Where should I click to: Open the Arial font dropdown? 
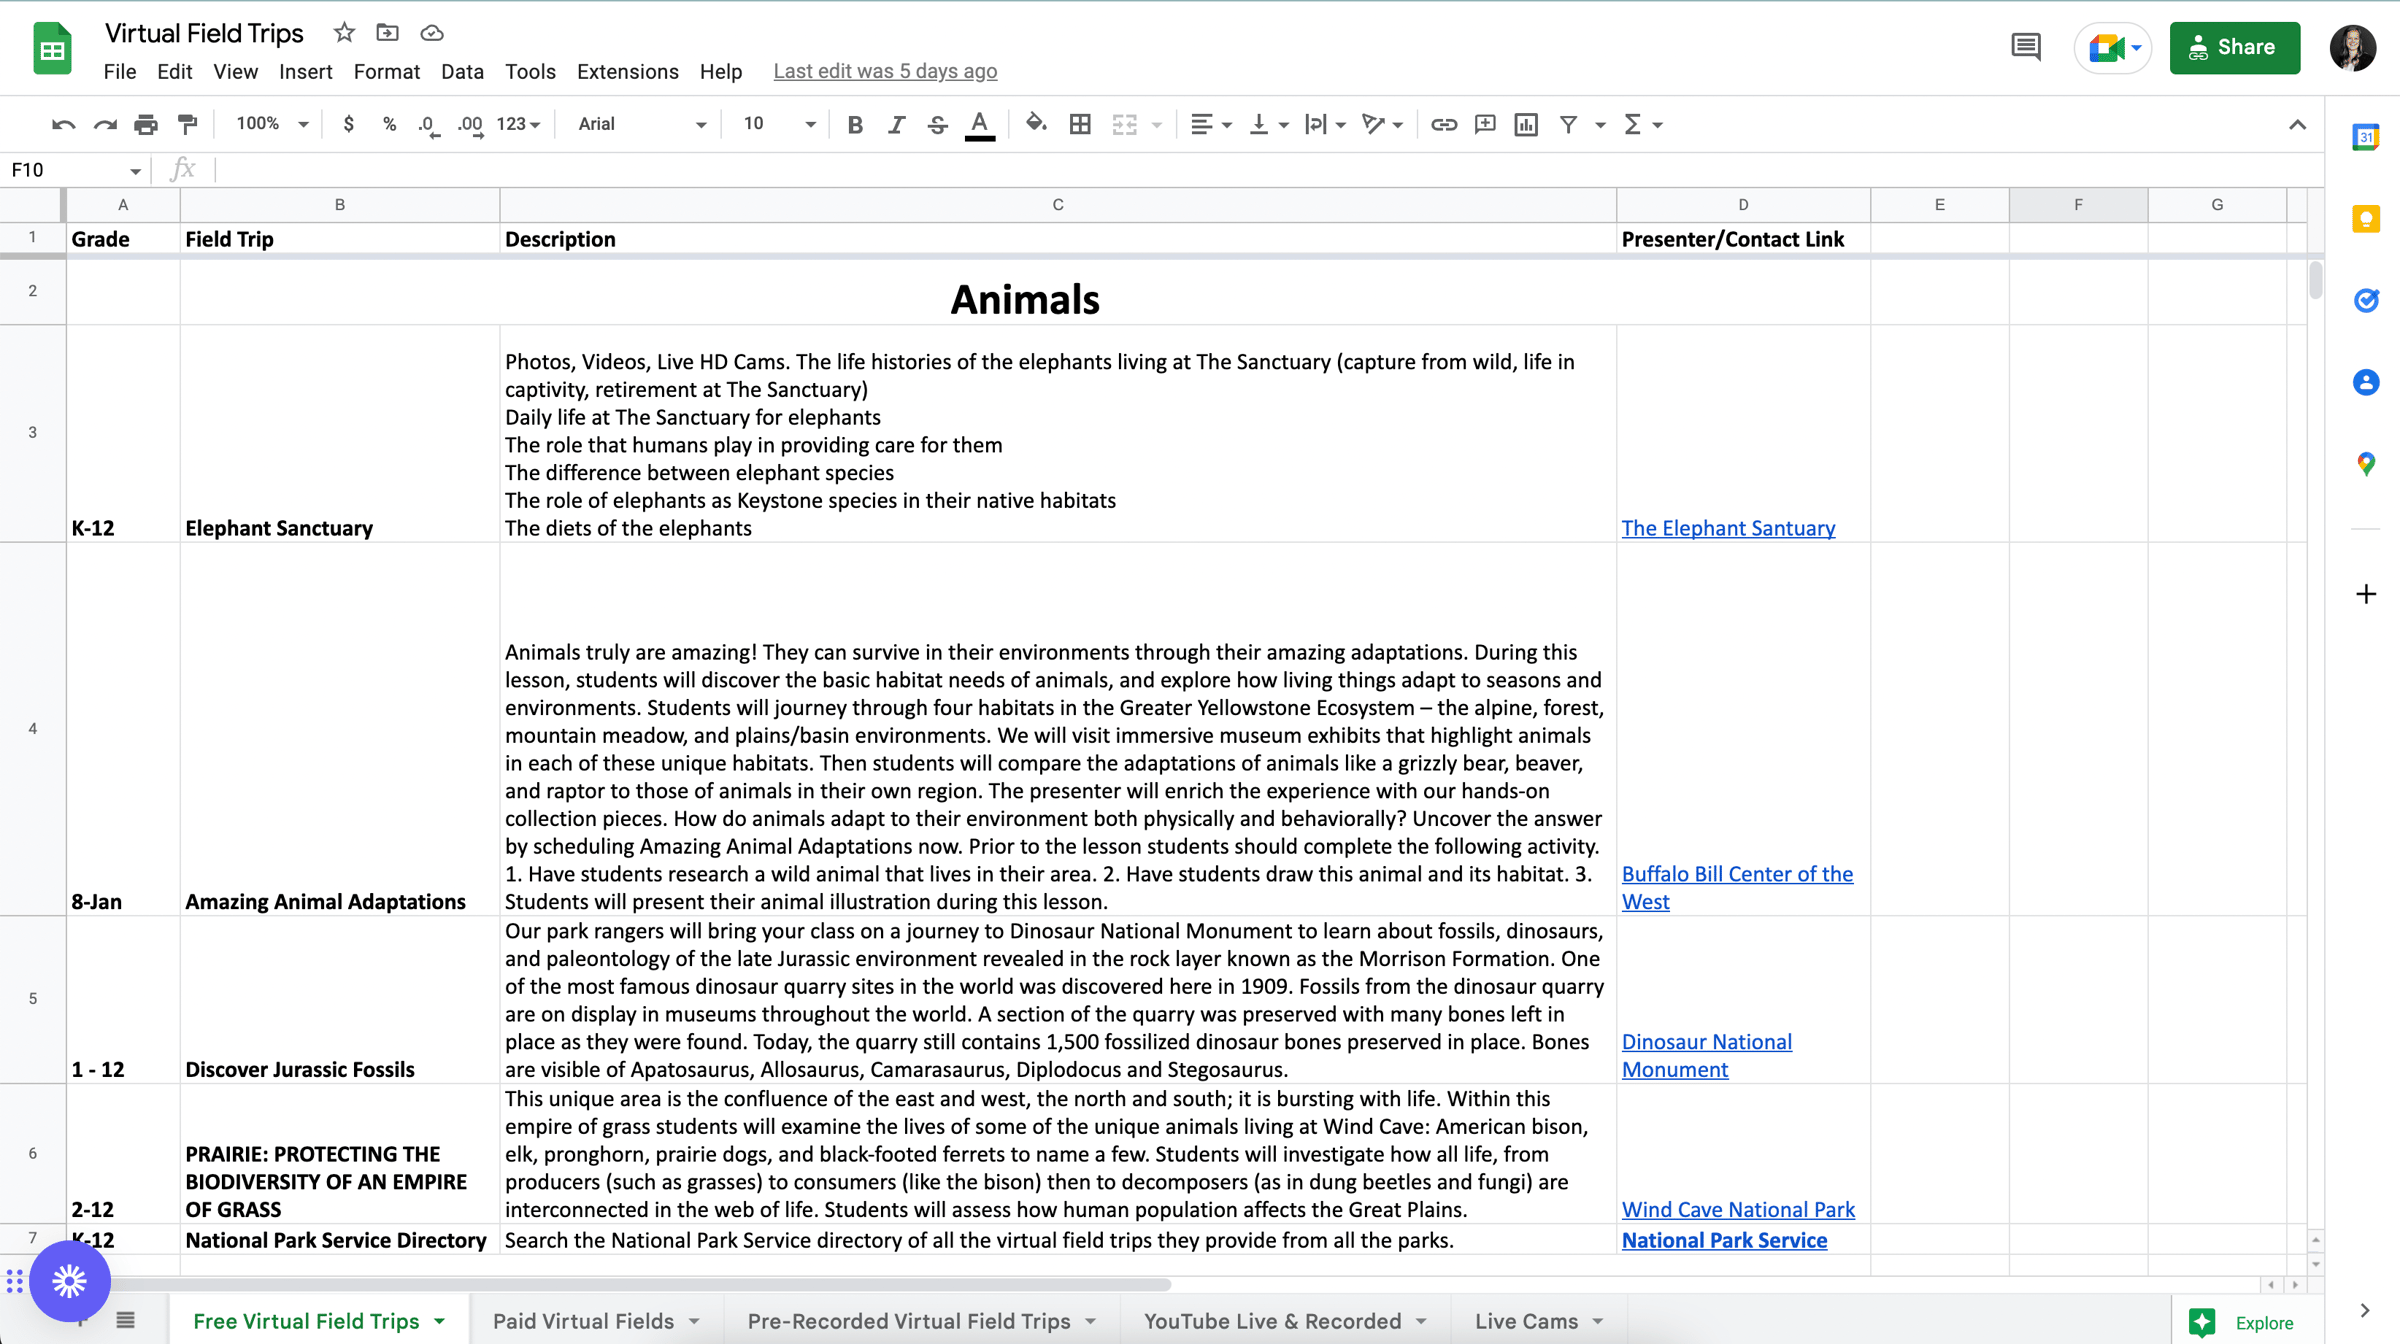coord(642,124)
